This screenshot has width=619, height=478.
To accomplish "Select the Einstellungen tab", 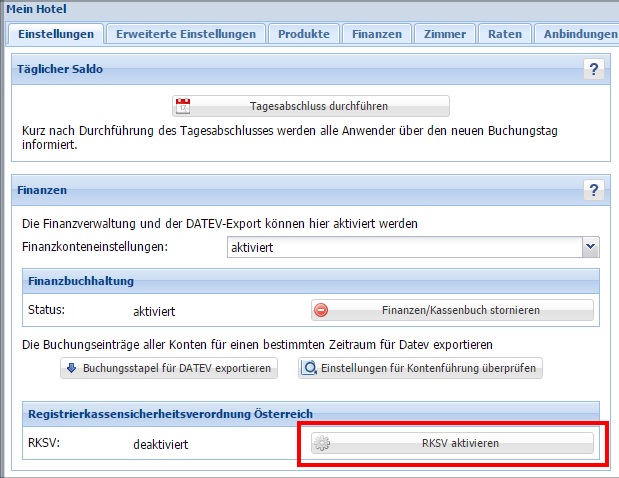I will [57, 34].
